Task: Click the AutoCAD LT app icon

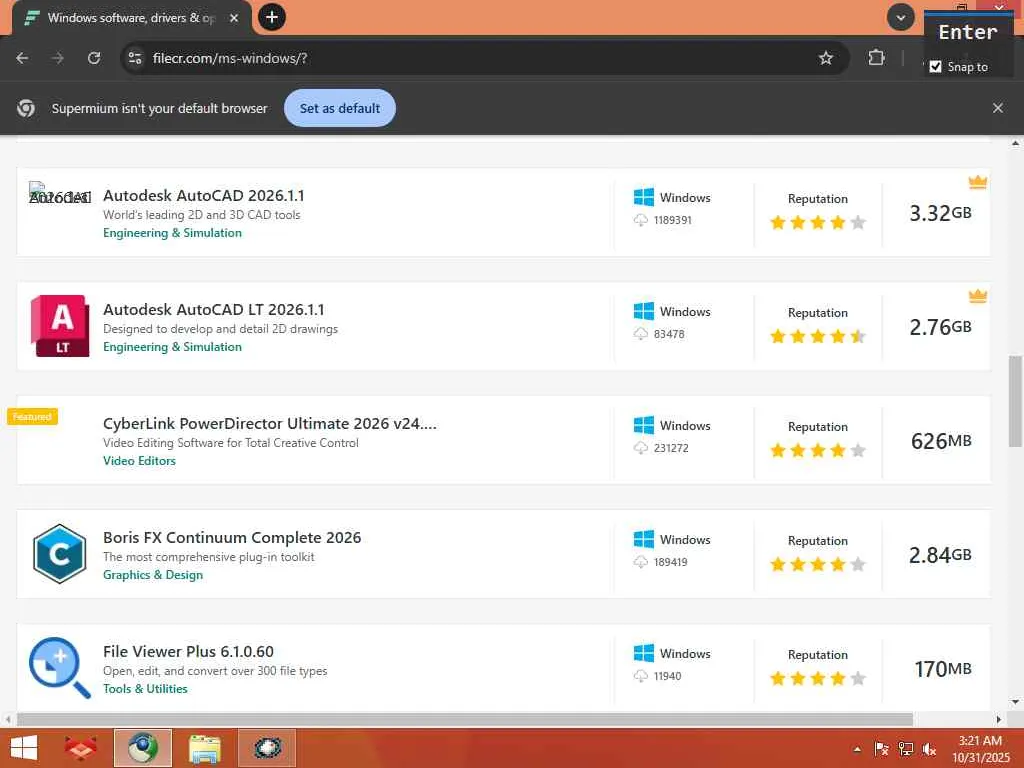Action: 60,326
